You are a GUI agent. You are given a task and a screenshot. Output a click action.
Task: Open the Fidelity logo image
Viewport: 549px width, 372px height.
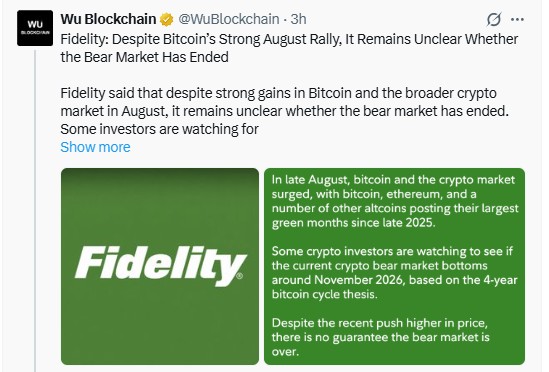pos(160,267)
